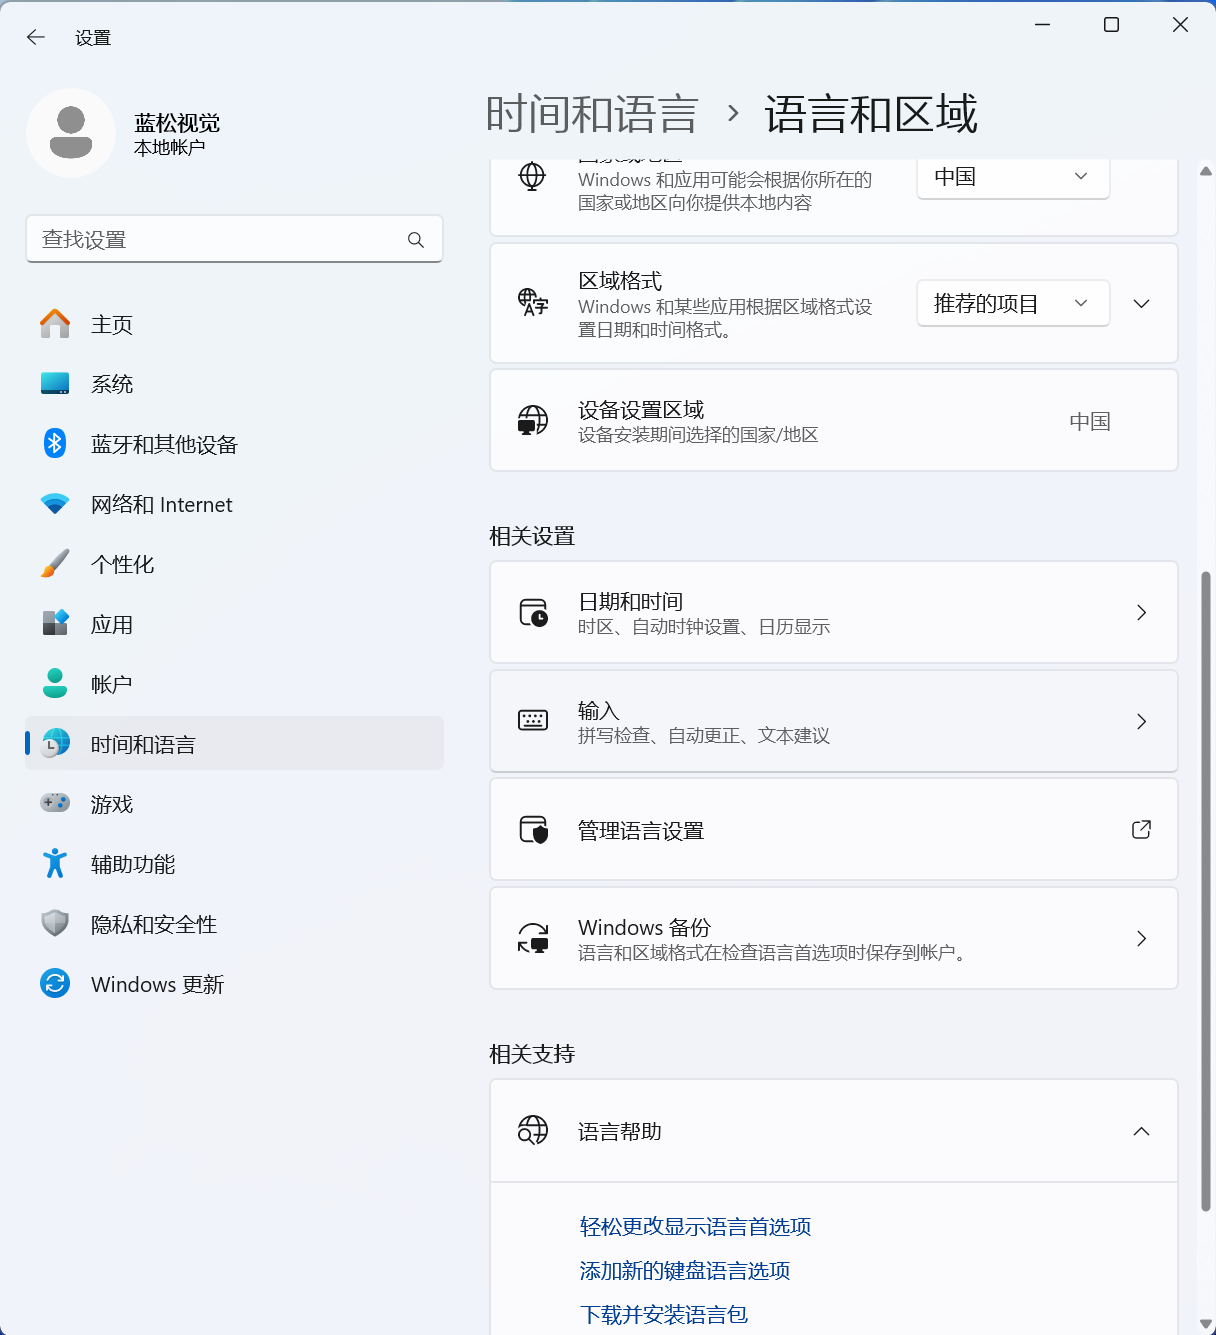1216x1335 pixels.
Task: Click the 主页 home icon
Action: [55, 324]
